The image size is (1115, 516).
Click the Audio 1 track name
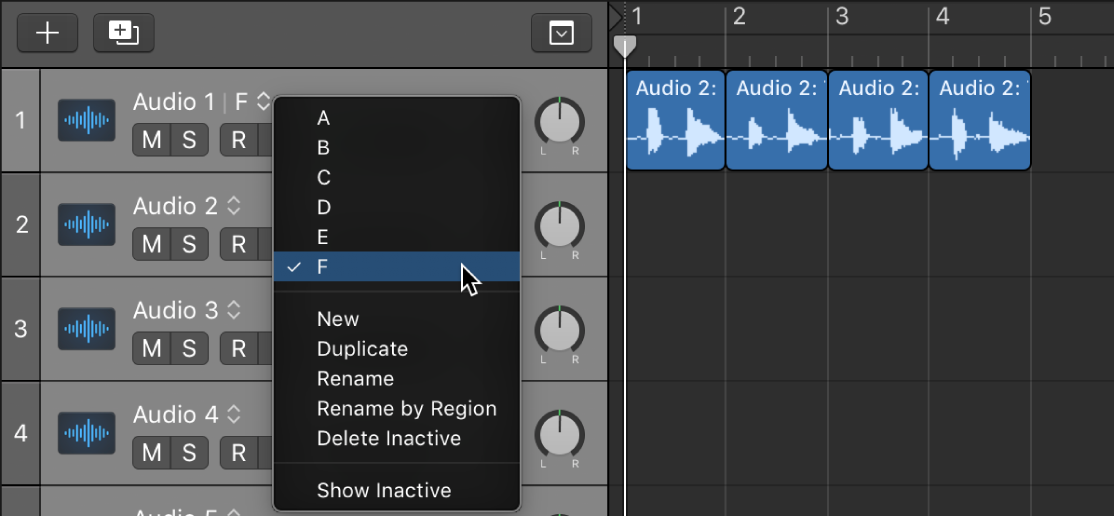point(174,102)
